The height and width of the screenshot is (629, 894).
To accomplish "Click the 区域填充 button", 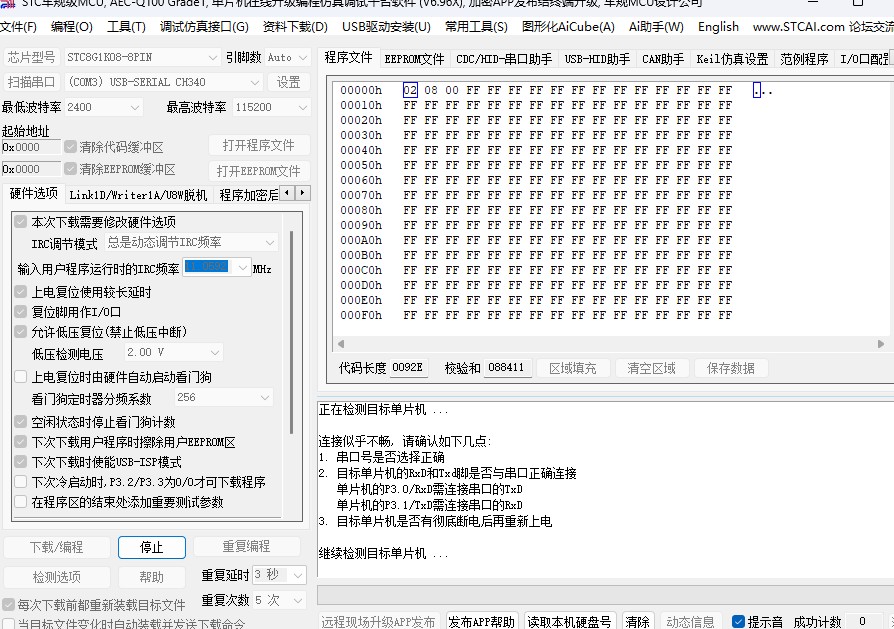I will pyautogui.click(x=573, y=368).
